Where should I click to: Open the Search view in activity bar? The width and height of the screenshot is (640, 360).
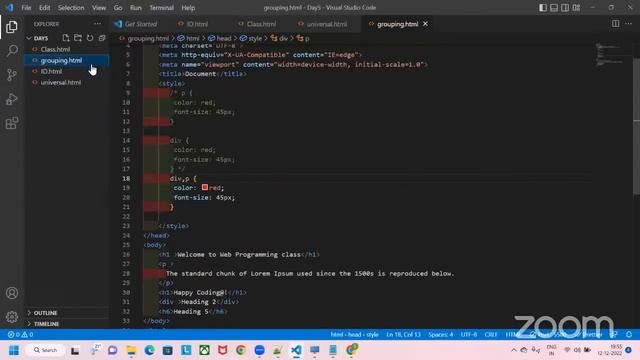(12, 51)
